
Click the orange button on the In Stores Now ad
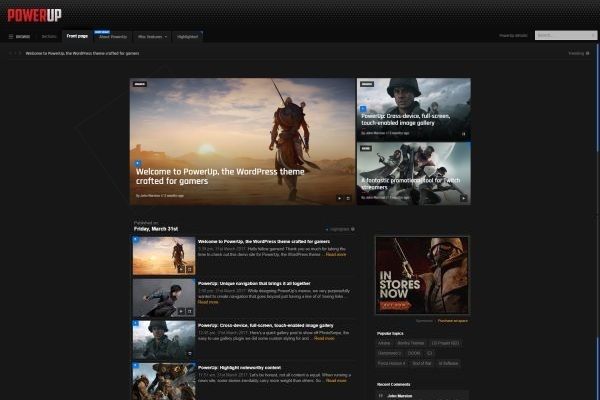(x=394, y=305)
